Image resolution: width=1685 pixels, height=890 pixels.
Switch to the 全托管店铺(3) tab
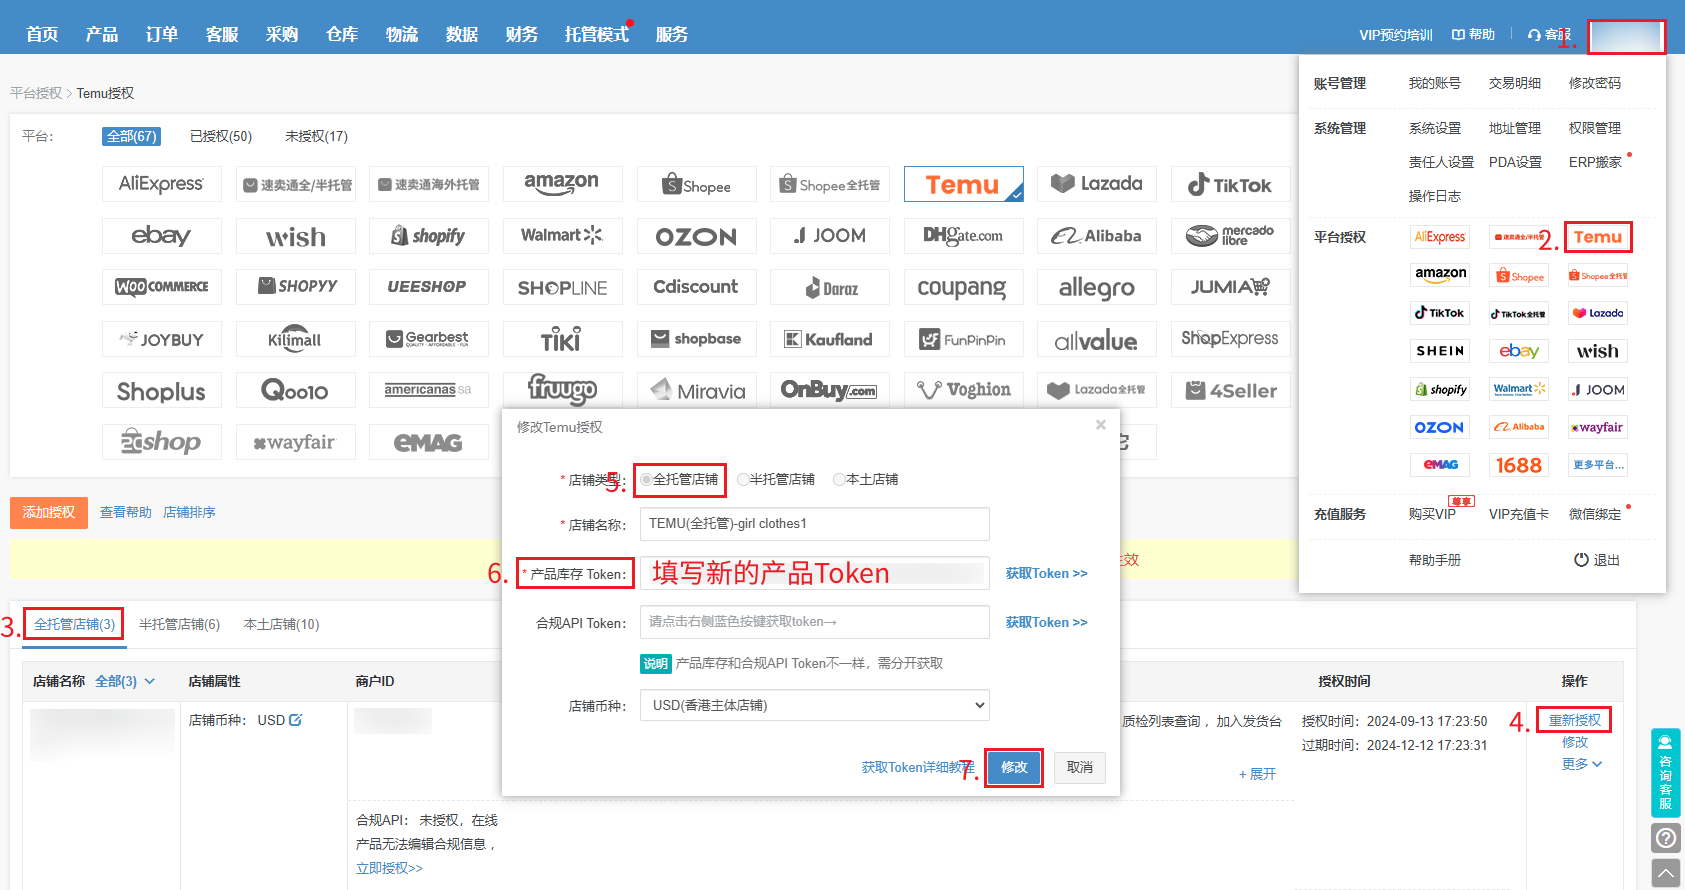point(75,624)
